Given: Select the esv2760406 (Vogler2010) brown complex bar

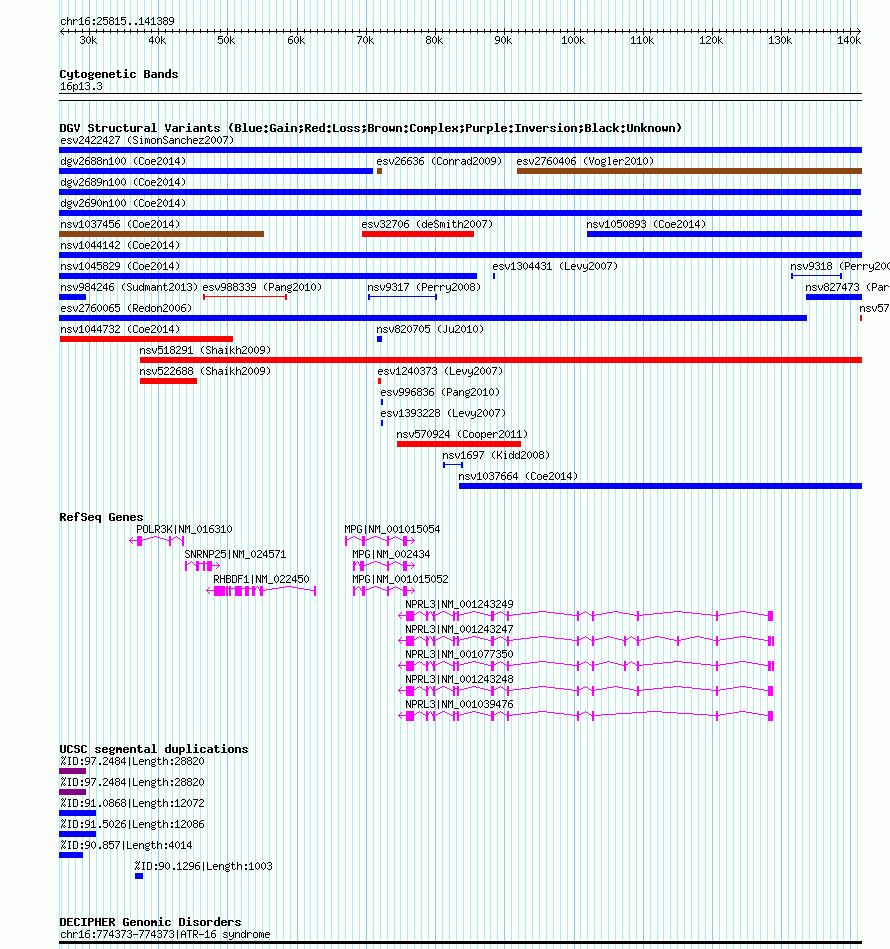Looking at the screenshot, I should pyautogui.click(x=689, y=171).
